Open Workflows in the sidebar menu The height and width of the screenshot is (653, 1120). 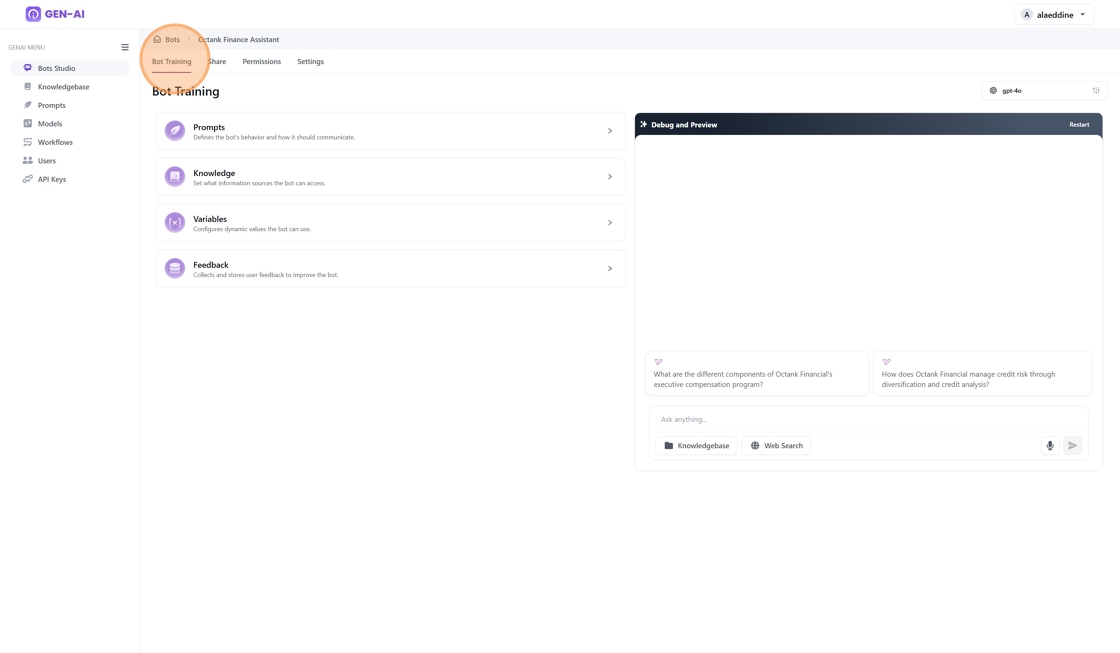tap(55, 142)
